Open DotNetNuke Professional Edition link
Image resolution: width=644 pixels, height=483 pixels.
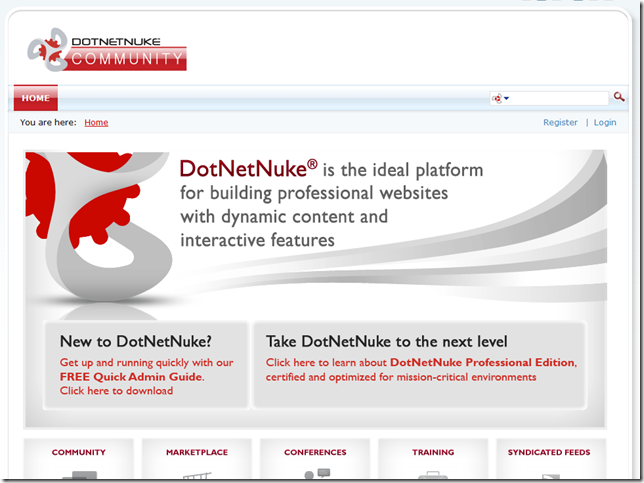(483, 362)
